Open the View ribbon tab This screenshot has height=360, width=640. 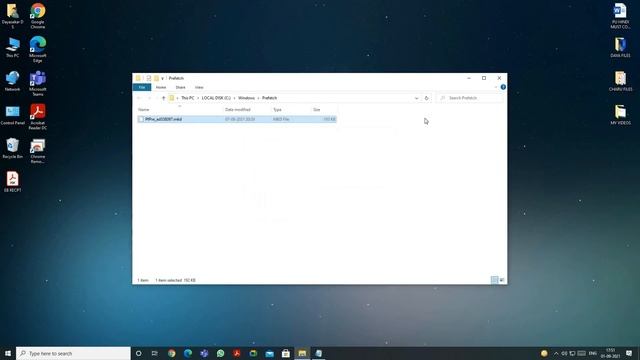(199, 87)
